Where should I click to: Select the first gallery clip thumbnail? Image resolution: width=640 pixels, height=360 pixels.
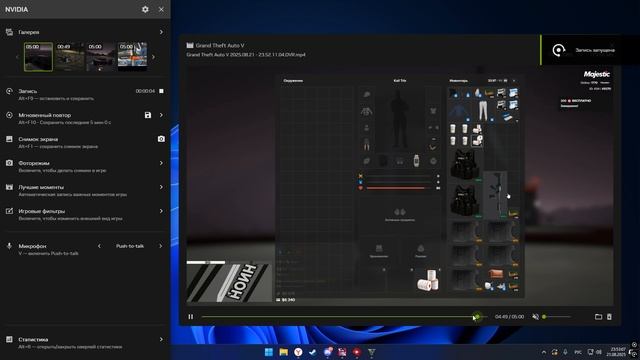point(38,57)
